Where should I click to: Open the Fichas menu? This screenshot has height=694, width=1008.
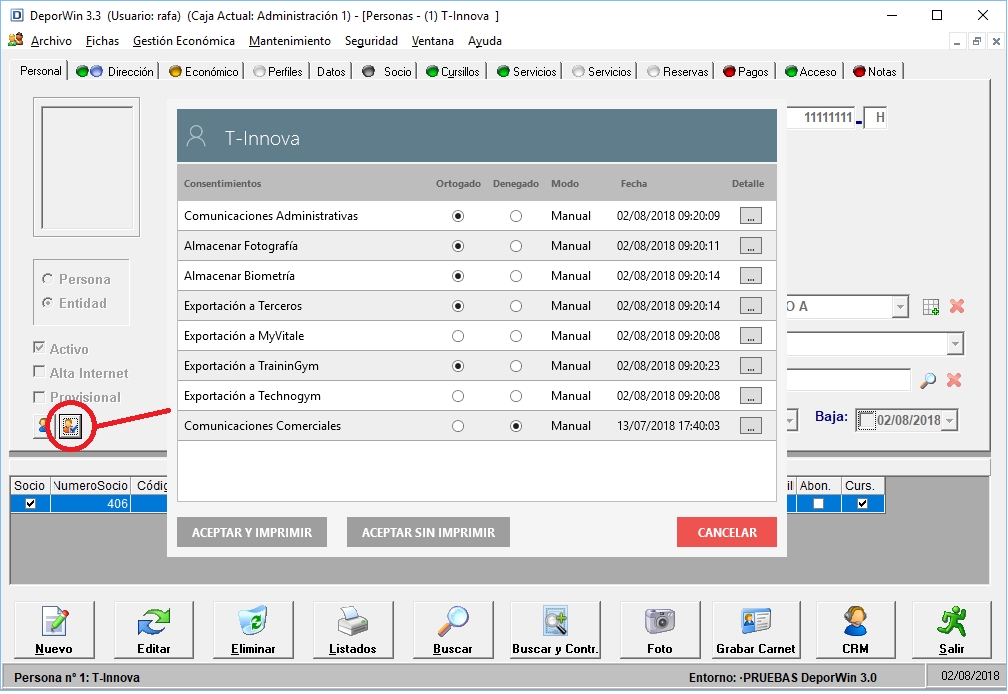click(x=102, y=41)
